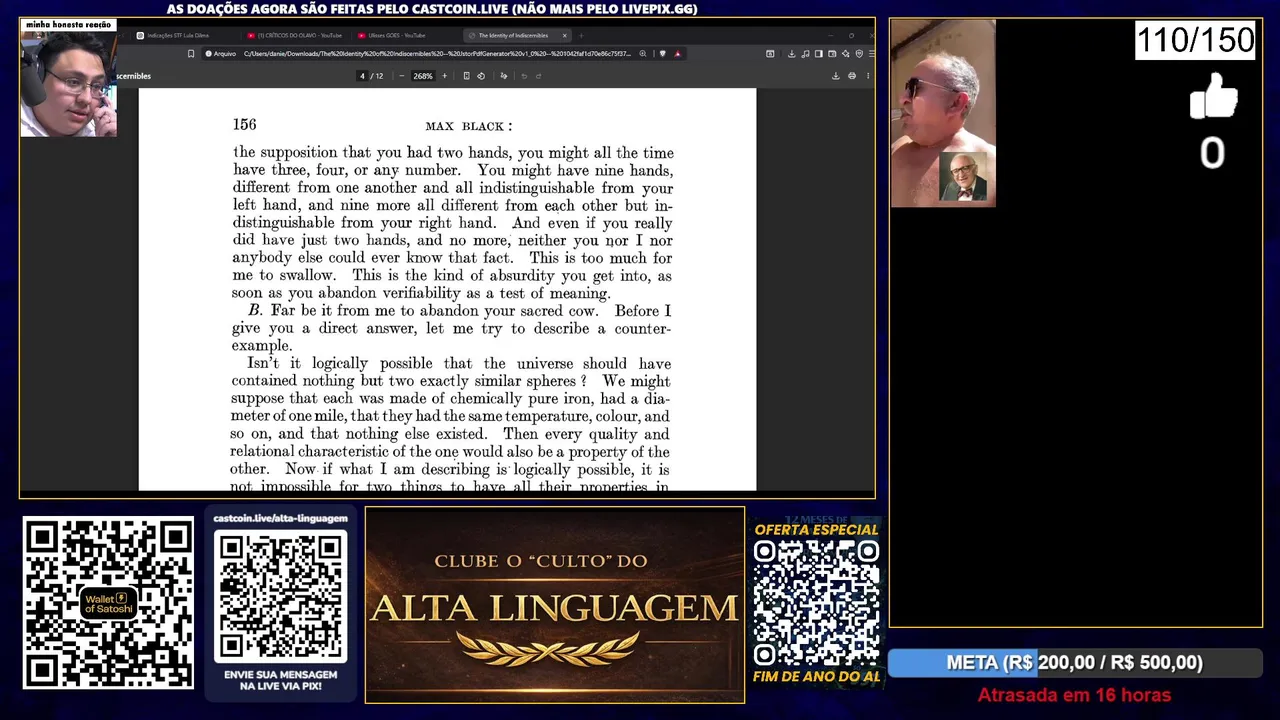Open a new browser tab
This screenshot has height=720, width=1280.
coord(581,35)
